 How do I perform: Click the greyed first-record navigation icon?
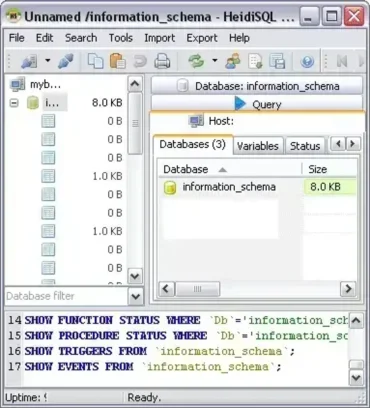click(x=342, y=61)
